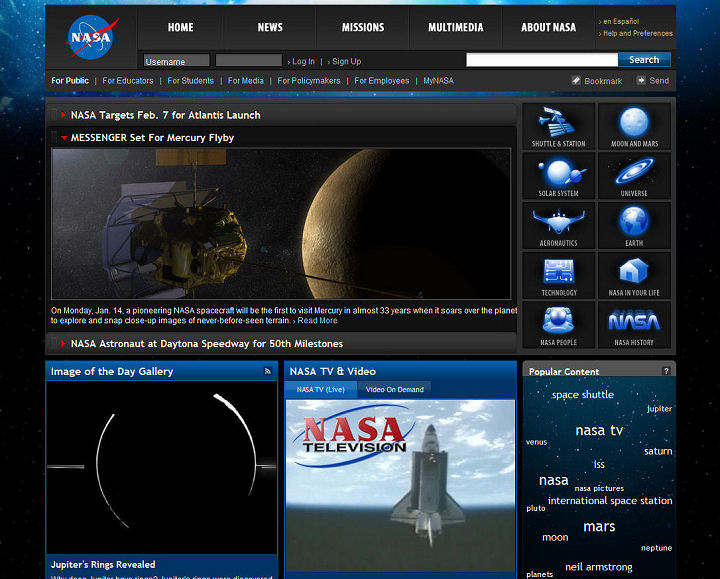Open the ABOUT NASA navigation menu
This screenshot has height=579, width=720.
point(548,28)
